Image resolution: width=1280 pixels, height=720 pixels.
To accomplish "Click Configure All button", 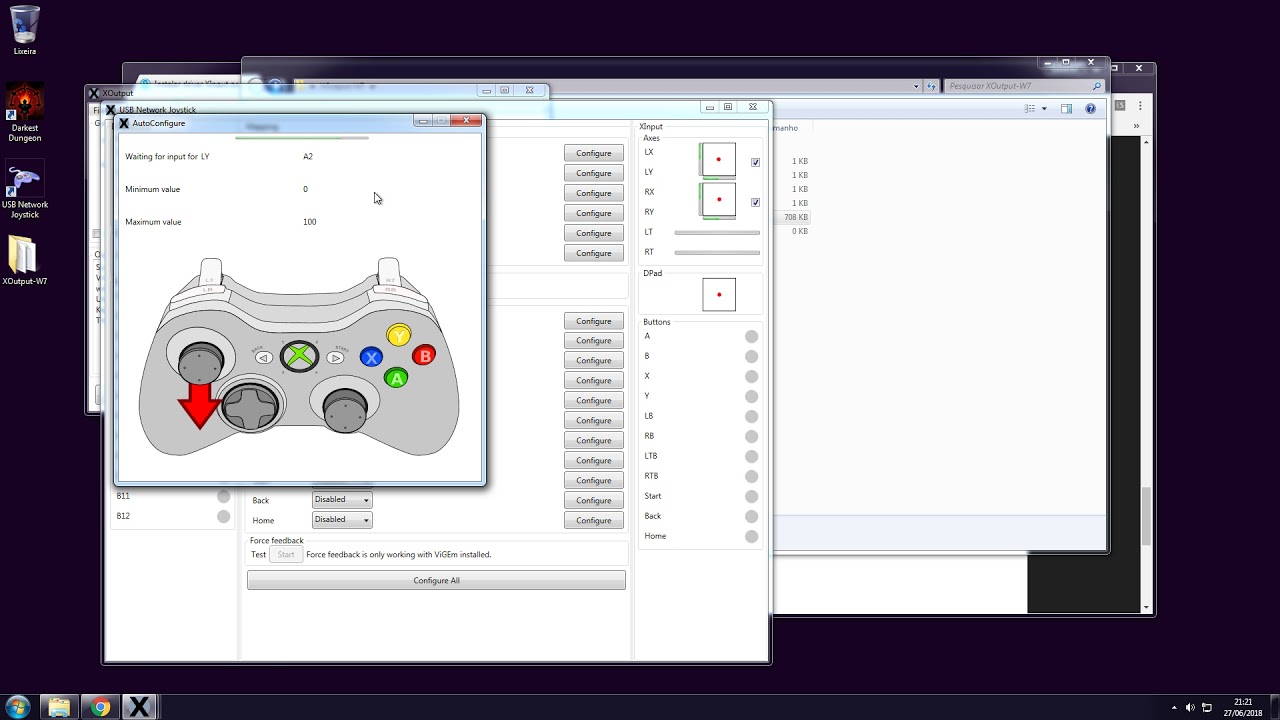I will click(436, 580).
